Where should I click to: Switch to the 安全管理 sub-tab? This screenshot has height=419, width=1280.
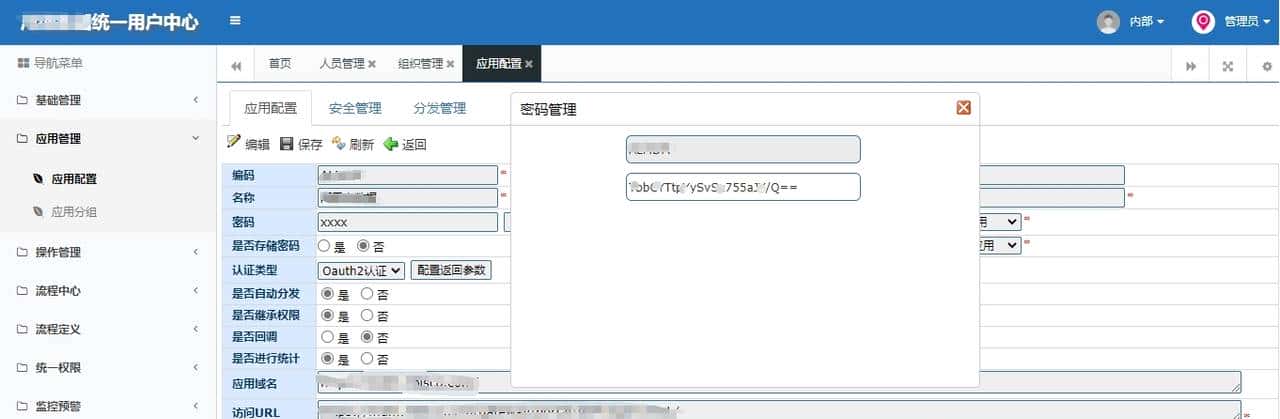[355, 108]
